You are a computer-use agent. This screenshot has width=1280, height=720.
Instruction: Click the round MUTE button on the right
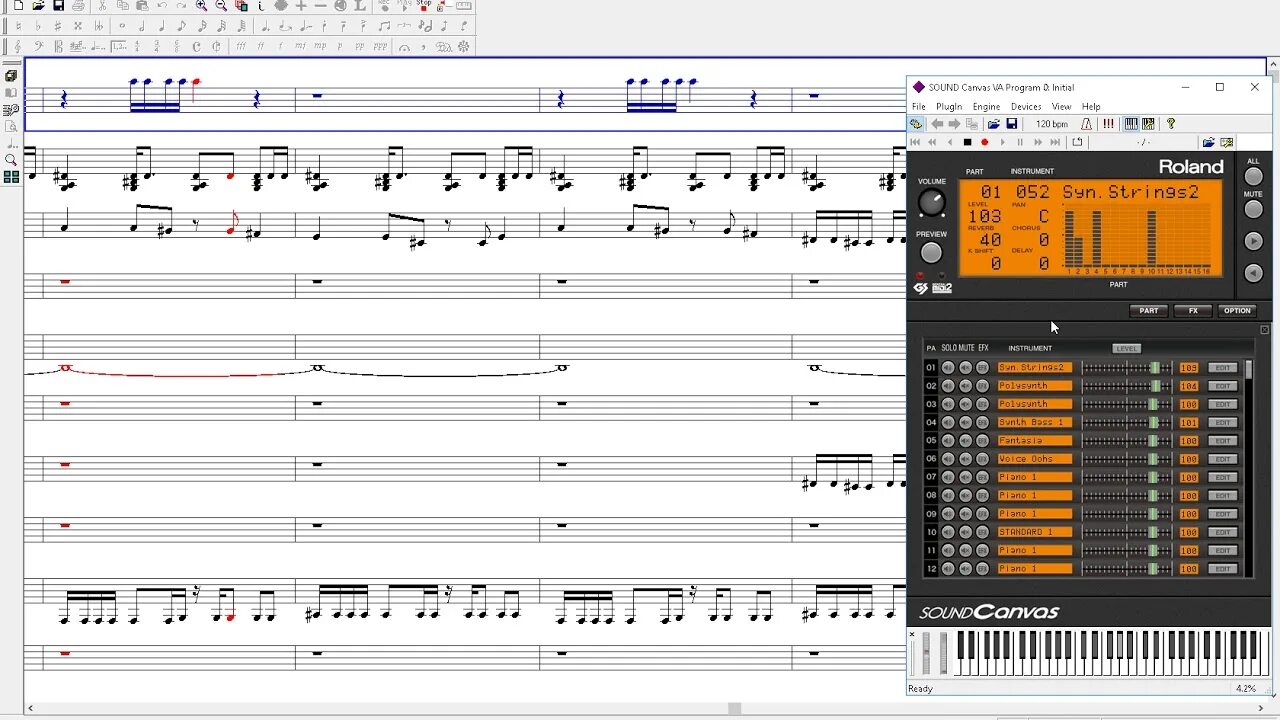[x=1253, y=209]
